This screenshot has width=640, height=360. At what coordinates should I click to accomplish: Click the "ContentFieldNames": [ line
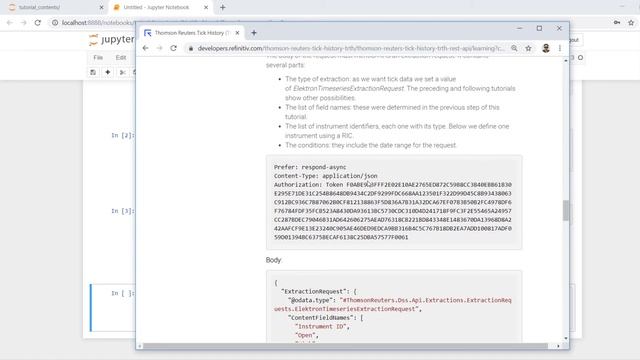pos(325,318)
